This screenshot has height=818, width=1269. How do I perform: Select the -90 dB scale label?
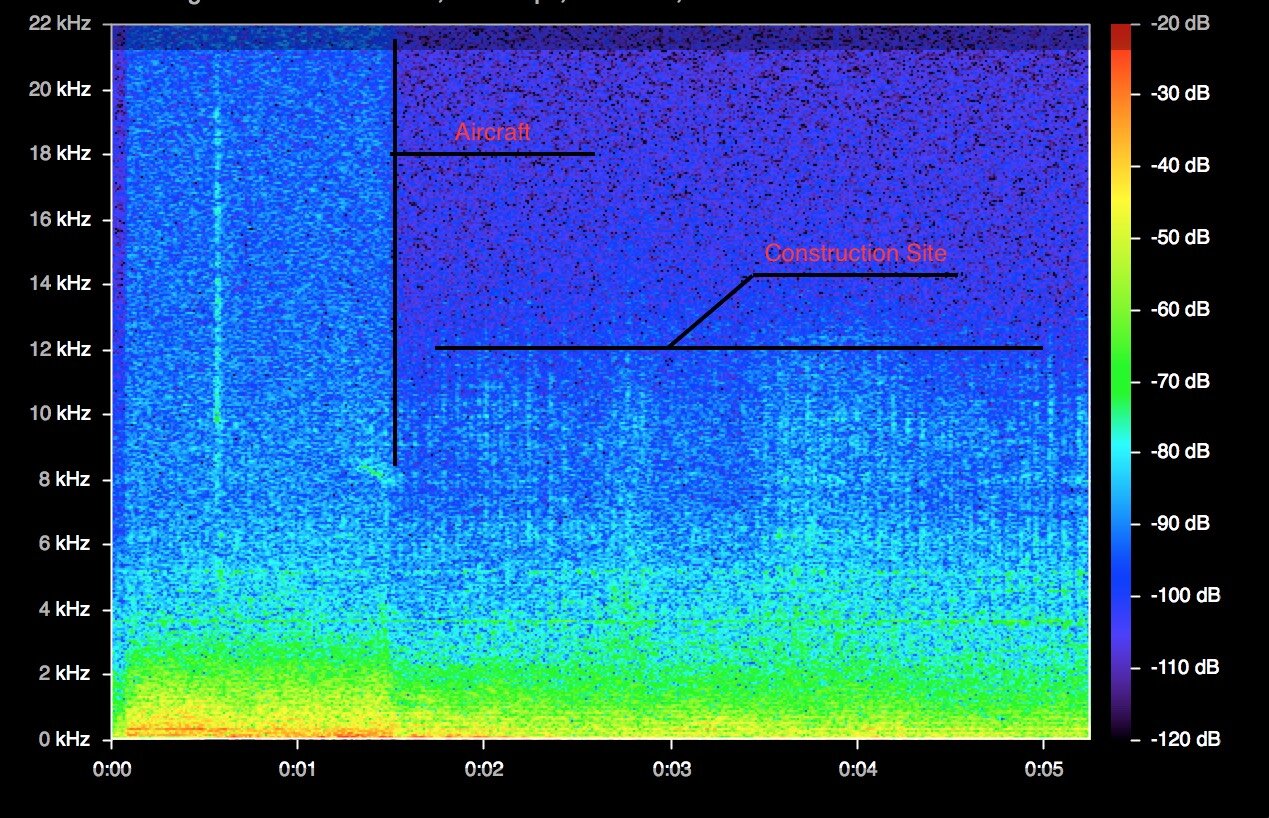1182,524
